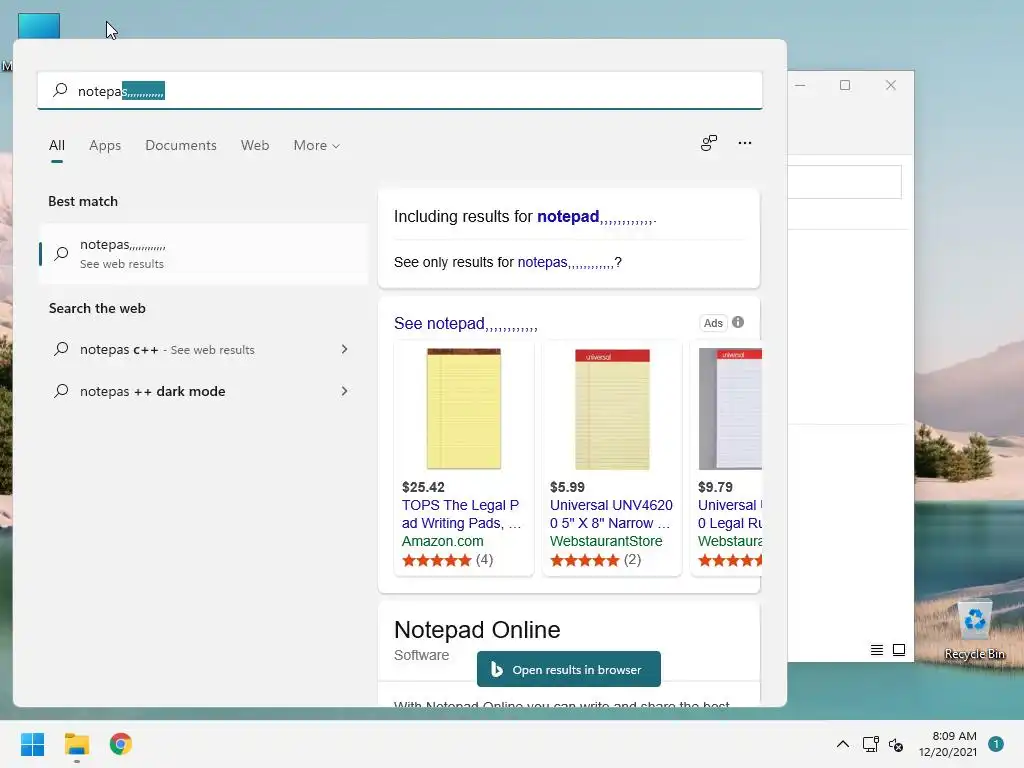The image size is (1024, 768).
Task: Click the $25.42 price
Action: (x=423, y=487)
